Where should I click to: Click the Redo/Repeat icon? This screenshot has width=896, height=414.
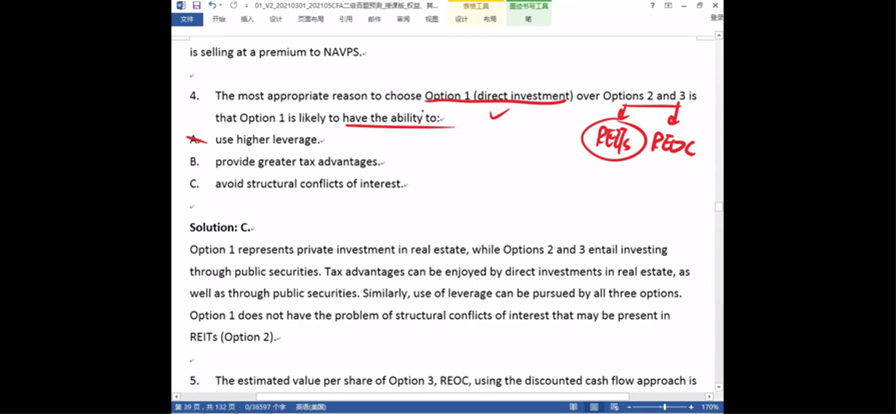click(233, 6)
